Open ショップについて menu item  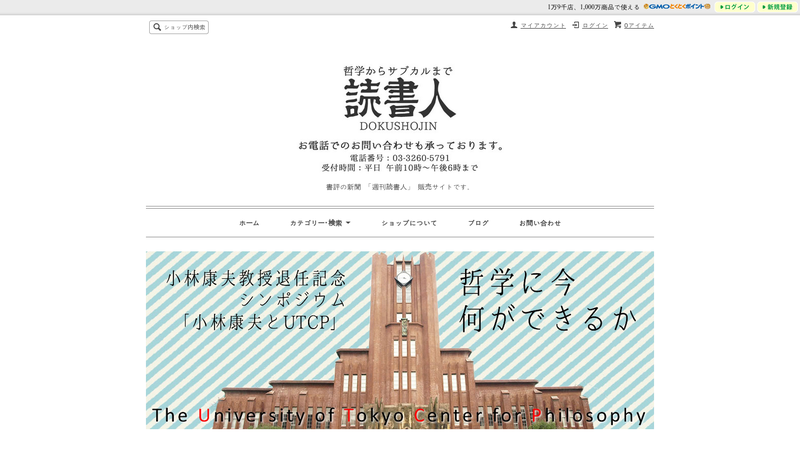pyautogui.click(x=409, y=223)
